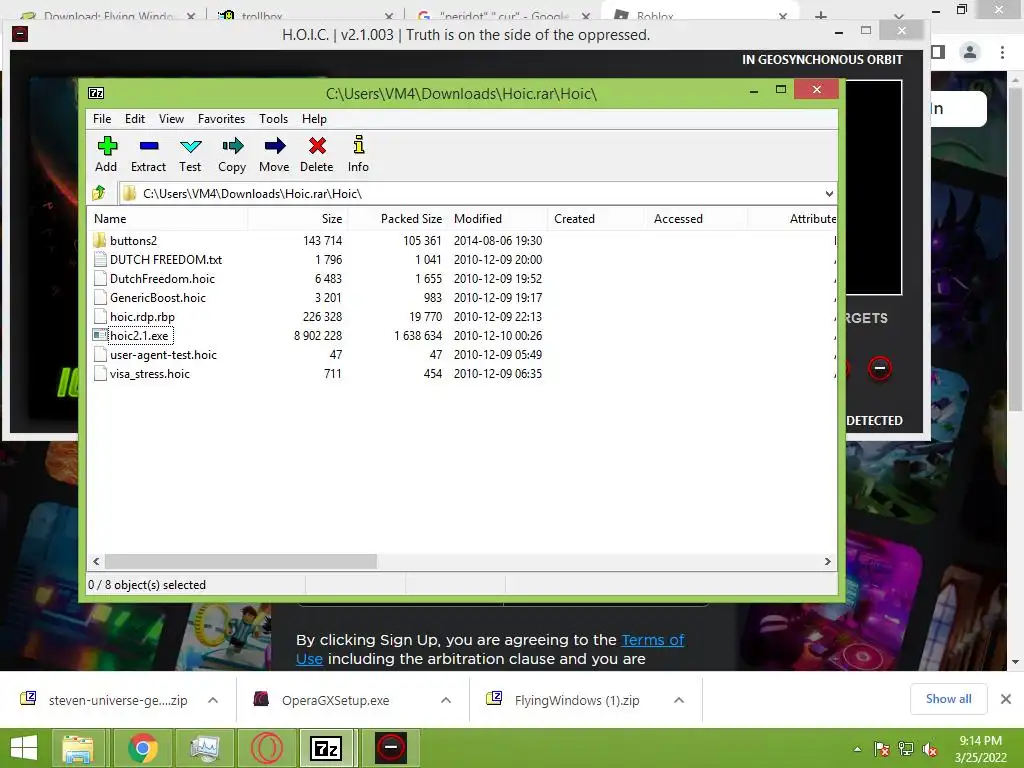The height and width of the screenshot is (768, 1024).
Task: Expand the address path dropdown
Action: pyautogui.click(x=829, y=193)
